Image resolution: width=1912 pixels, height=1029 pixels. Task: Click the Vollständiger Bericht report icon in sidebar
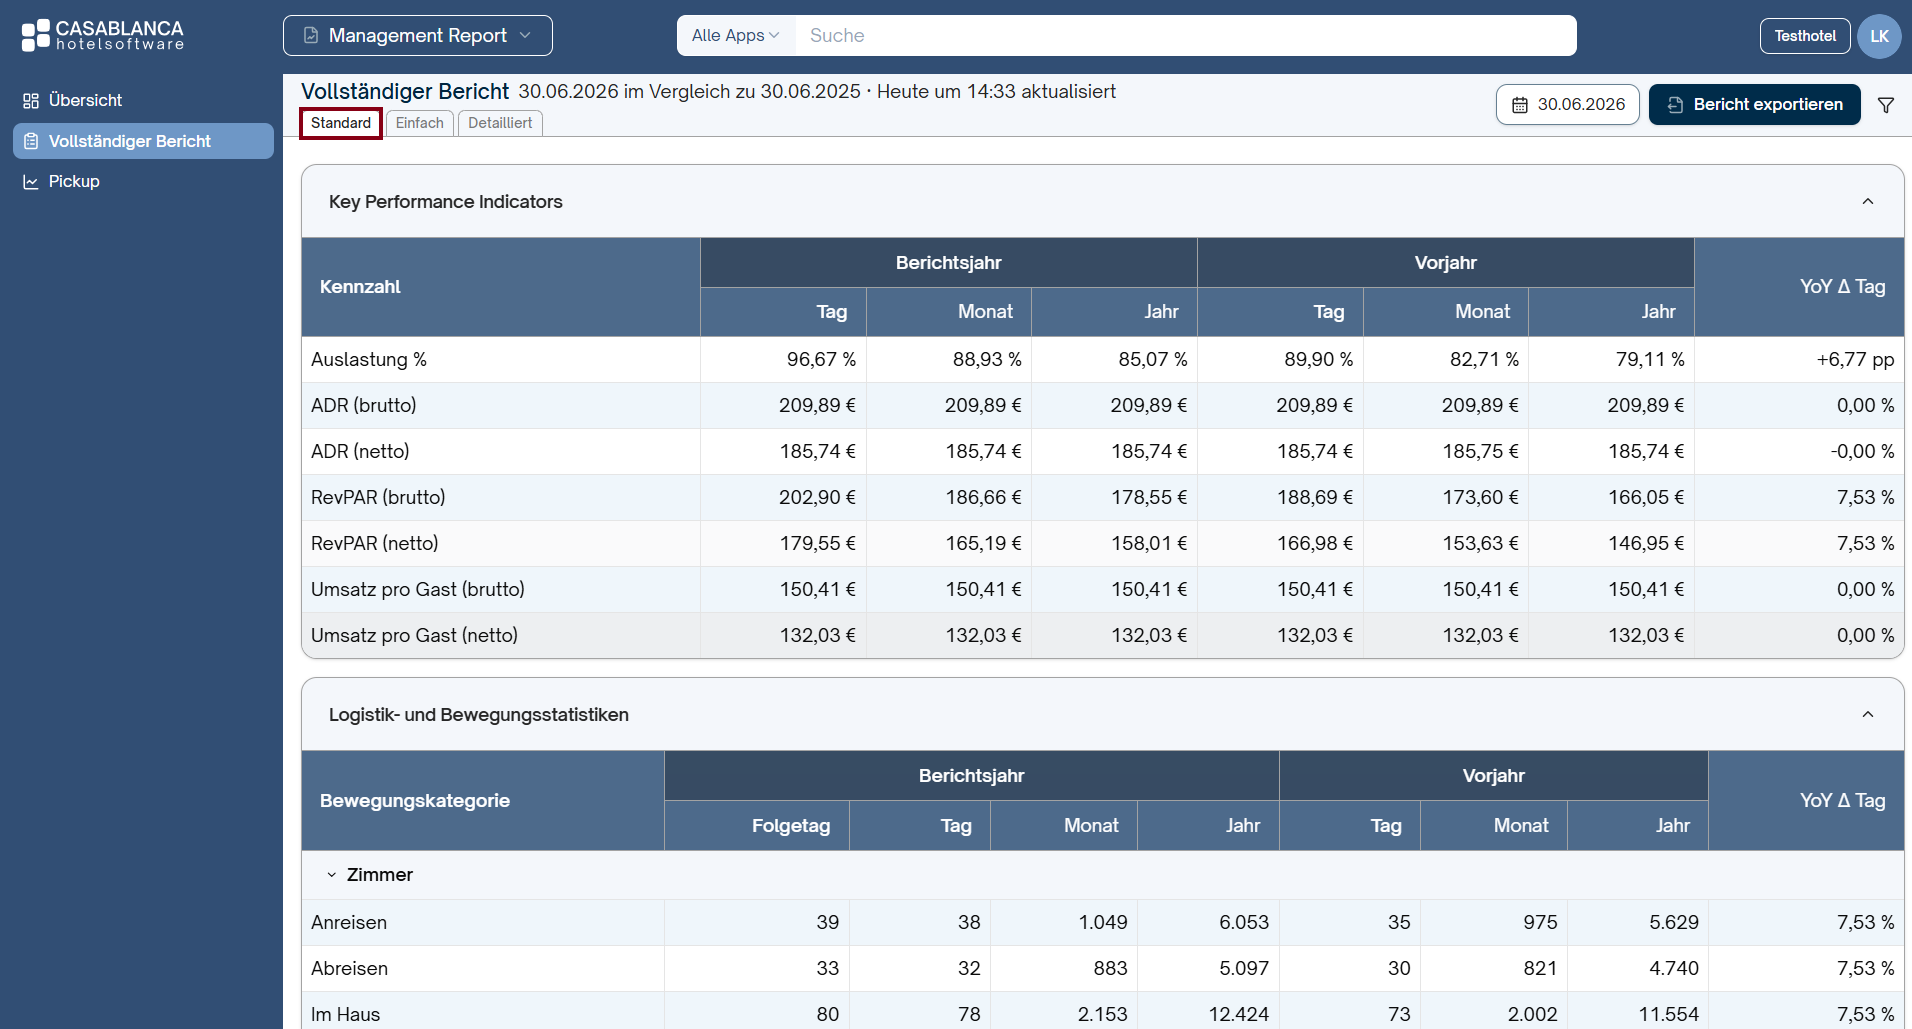click(31, 141)
